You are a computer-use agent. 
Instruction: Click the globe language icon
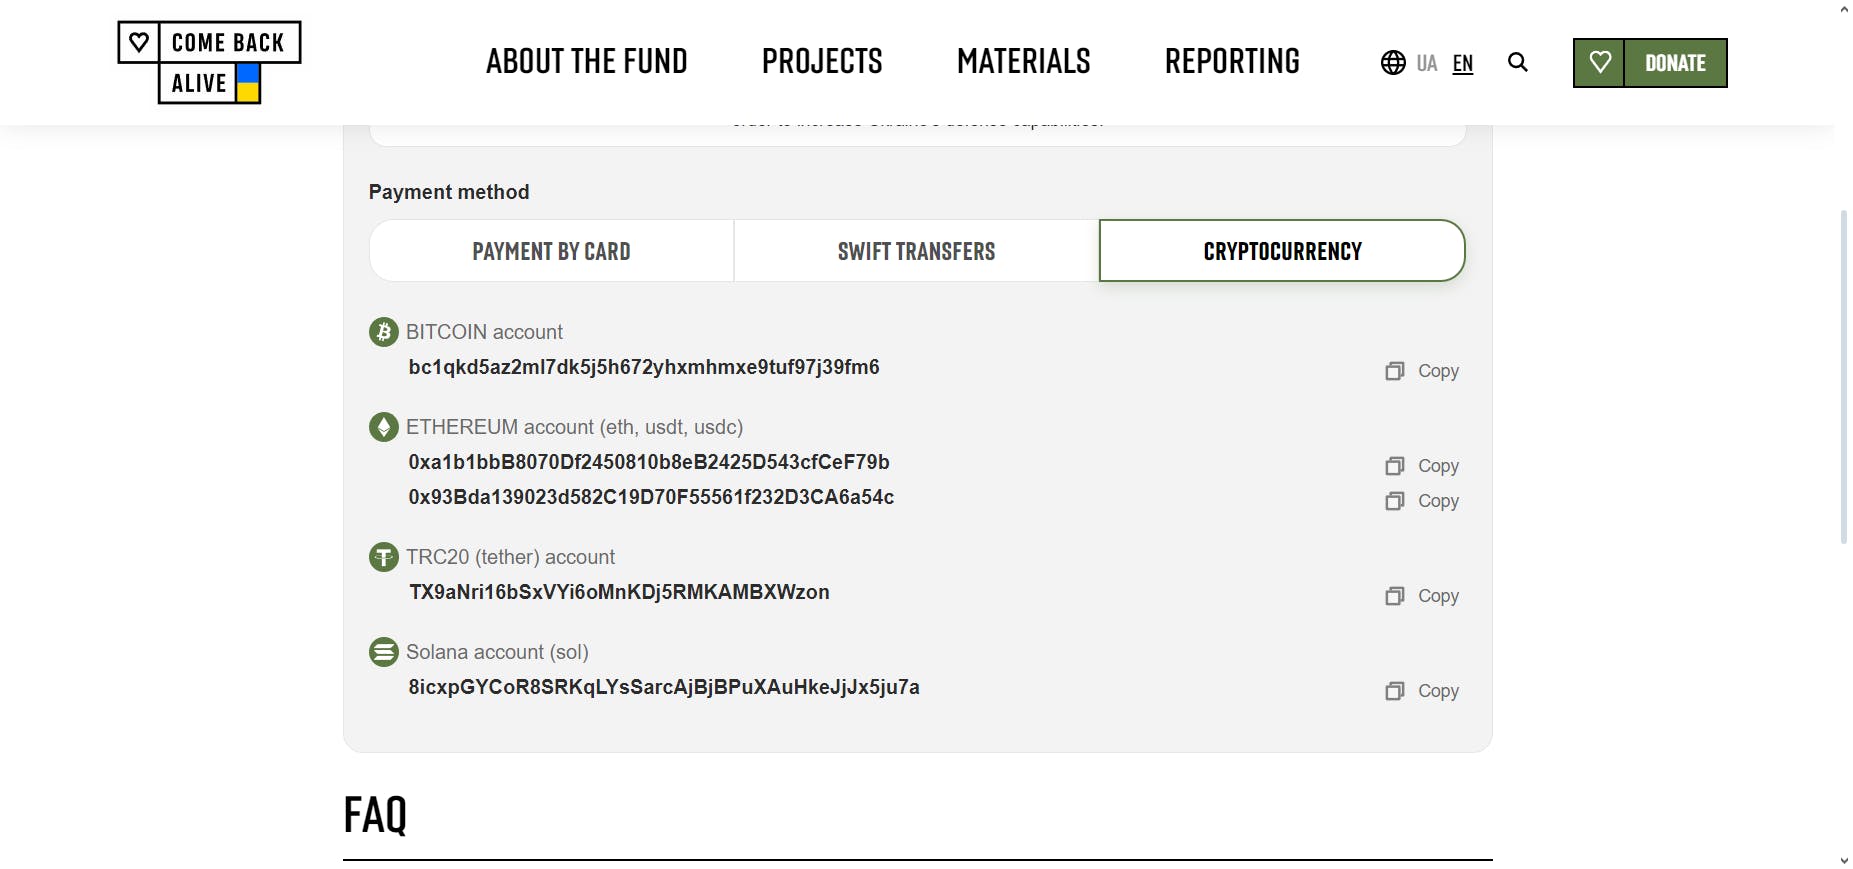coord(1393,63)
